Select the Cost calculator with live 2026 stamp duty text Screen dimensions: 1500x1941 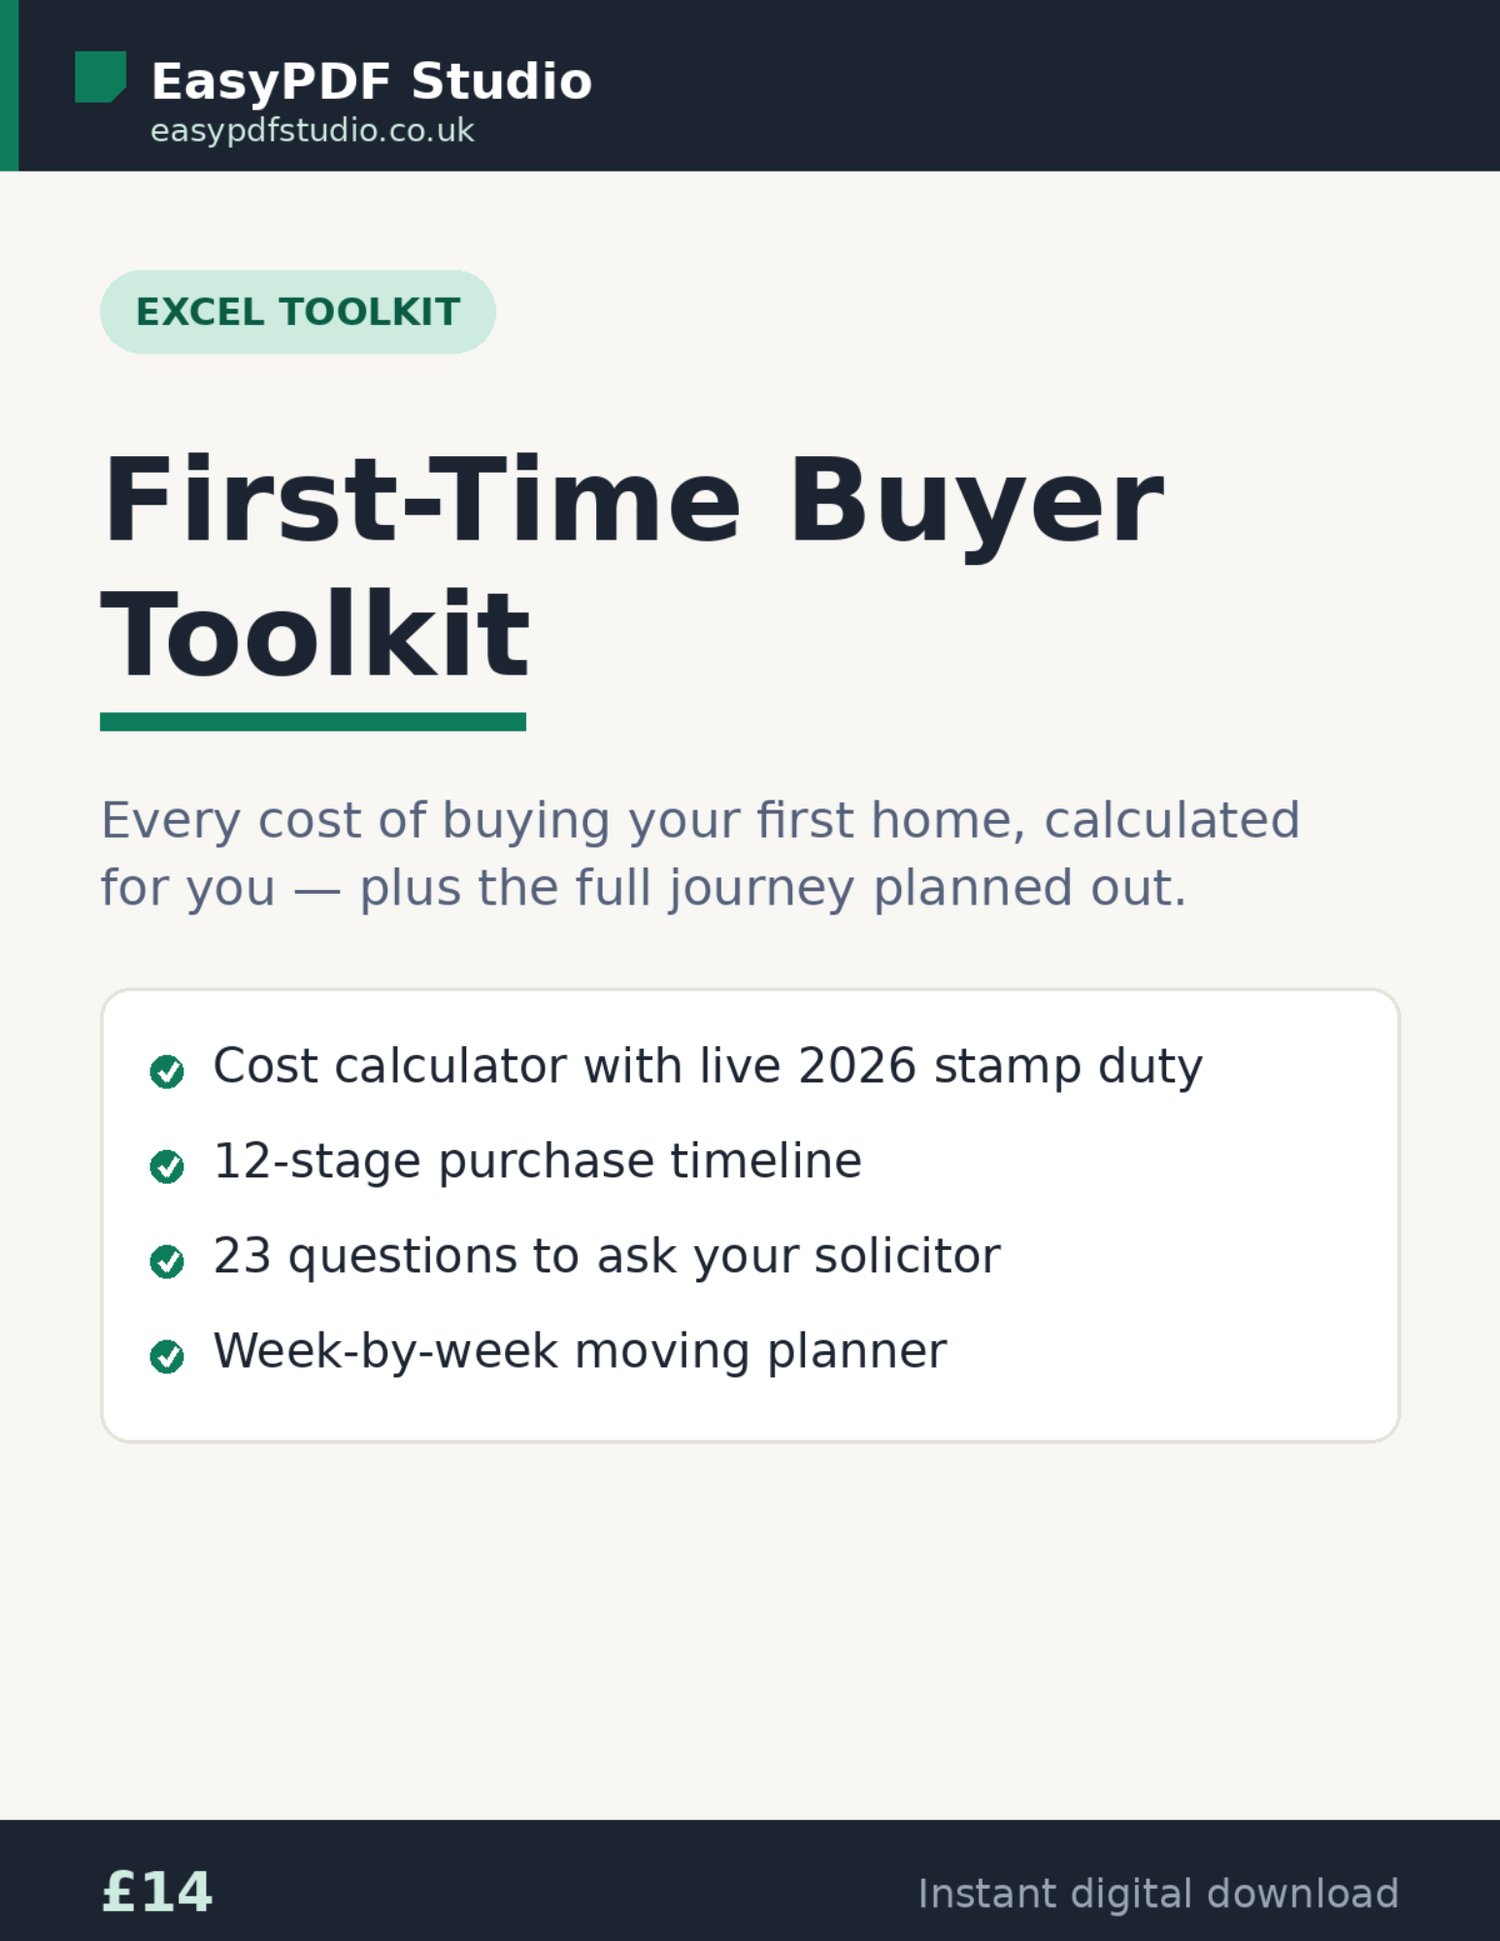tap(707, 1066)
